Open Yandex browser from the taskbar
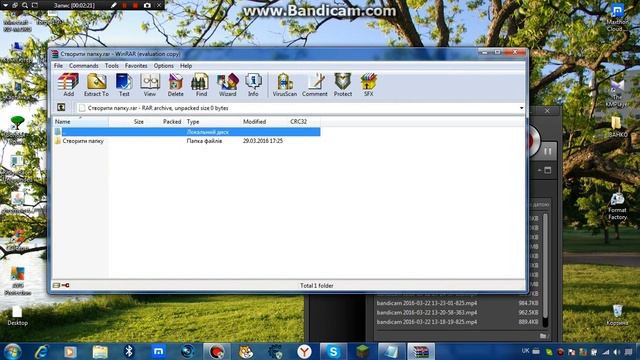The width and height of the screenshot is (640, 360). [x=304, y=351]
